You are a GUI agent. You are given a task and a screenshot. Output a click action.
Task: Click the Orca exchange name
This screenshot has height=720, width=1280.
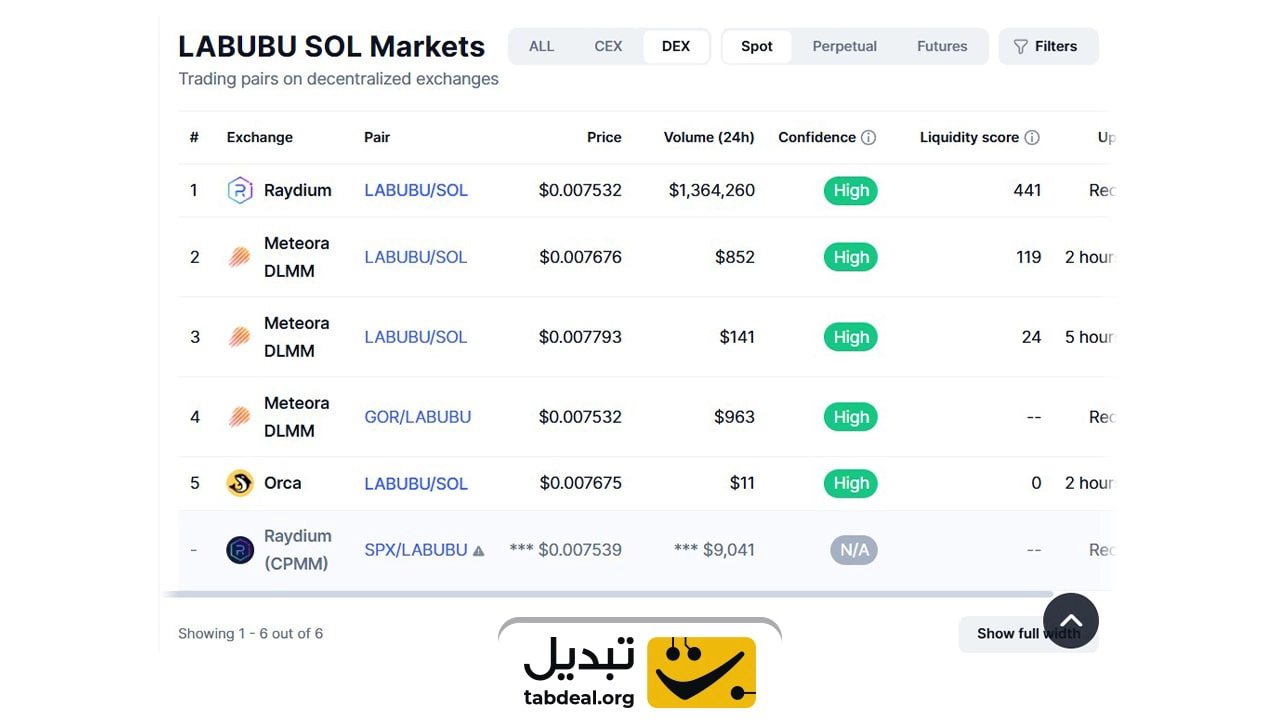283,483
